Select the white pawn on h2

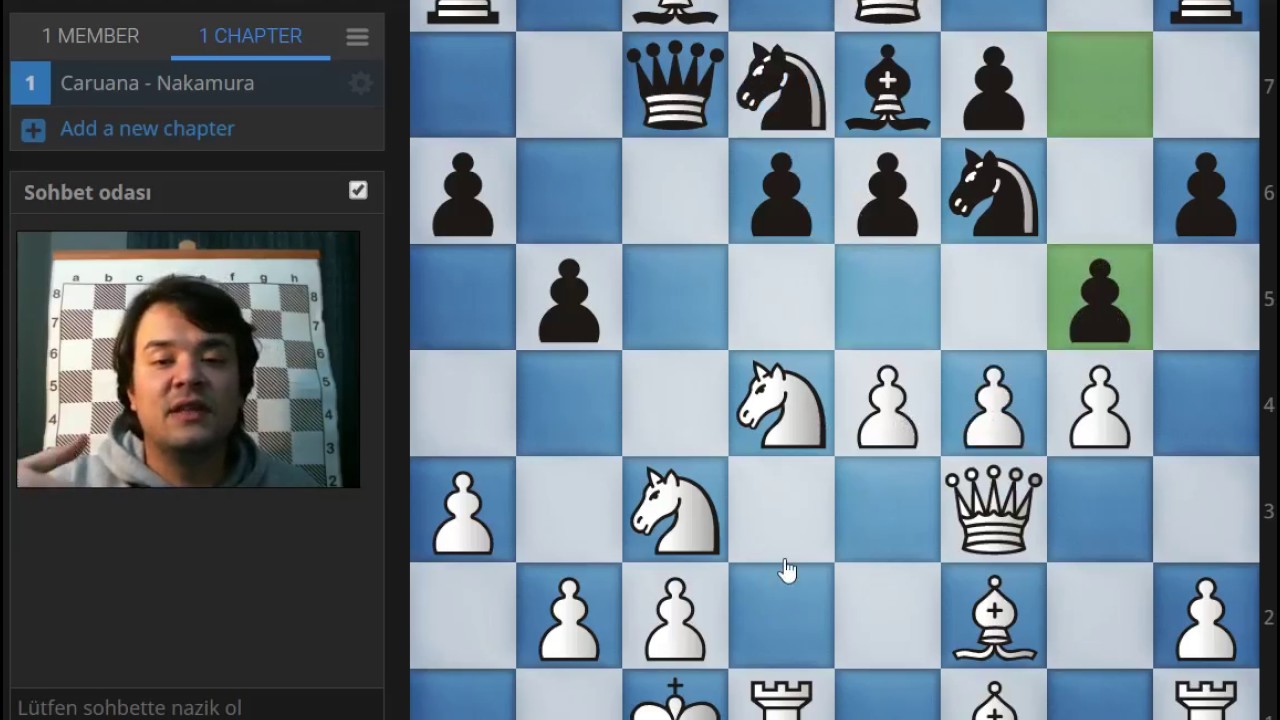pyautogui.click(x=1205, y=617)
